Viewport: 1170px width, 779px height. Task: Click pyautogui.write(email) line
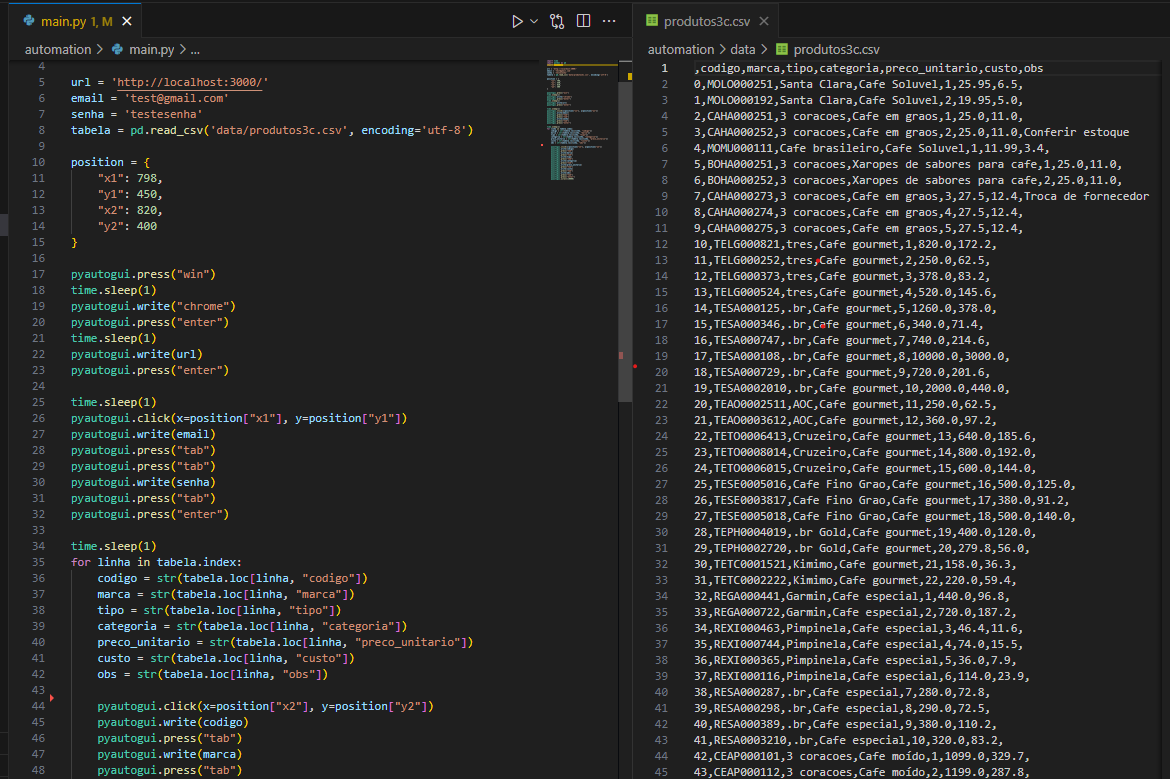click(143, 434)
